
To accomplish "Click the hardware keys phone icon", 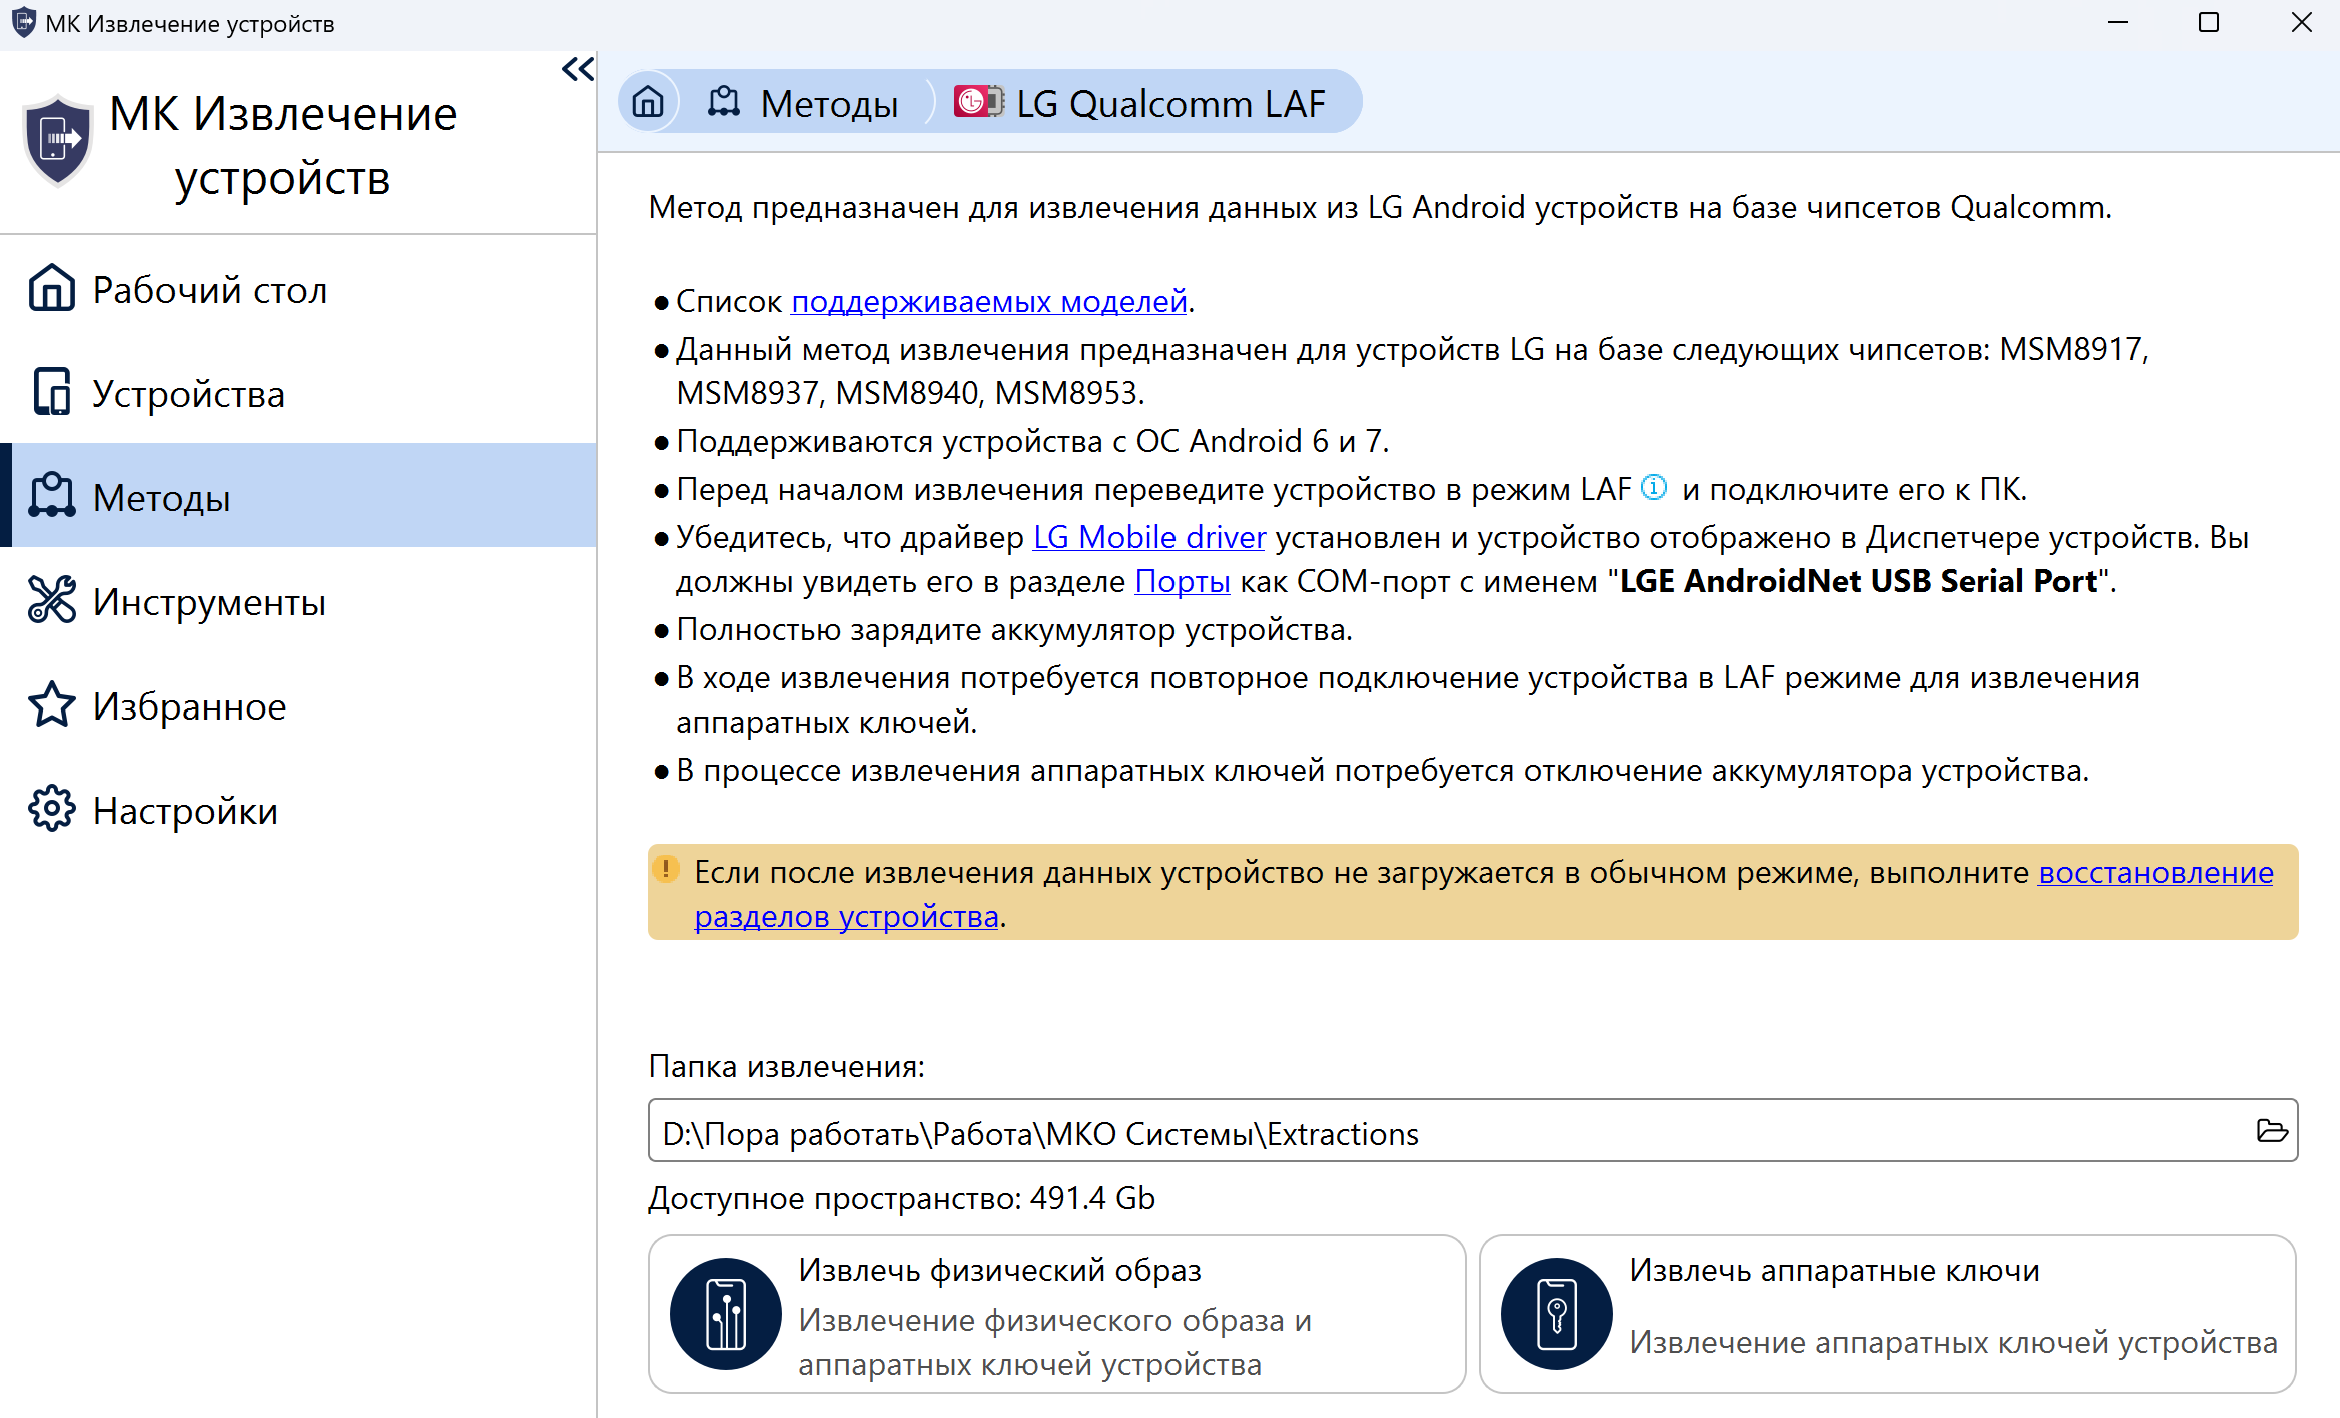I will [1557, 1314].
